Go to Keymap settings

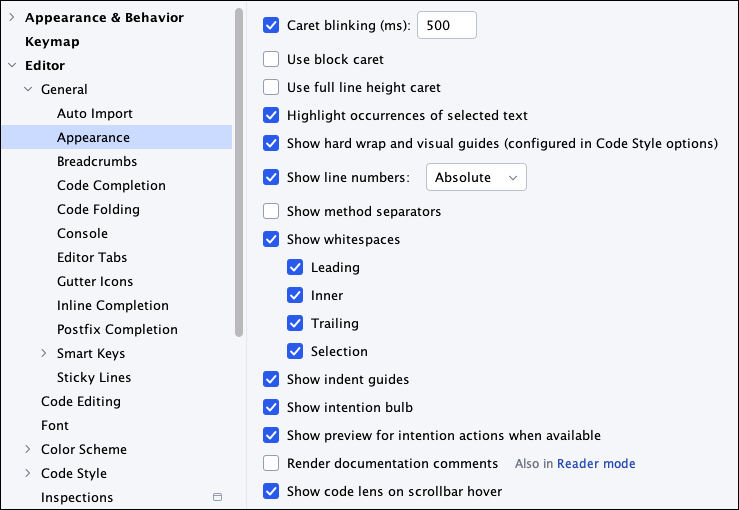click(x=52, y=41)
